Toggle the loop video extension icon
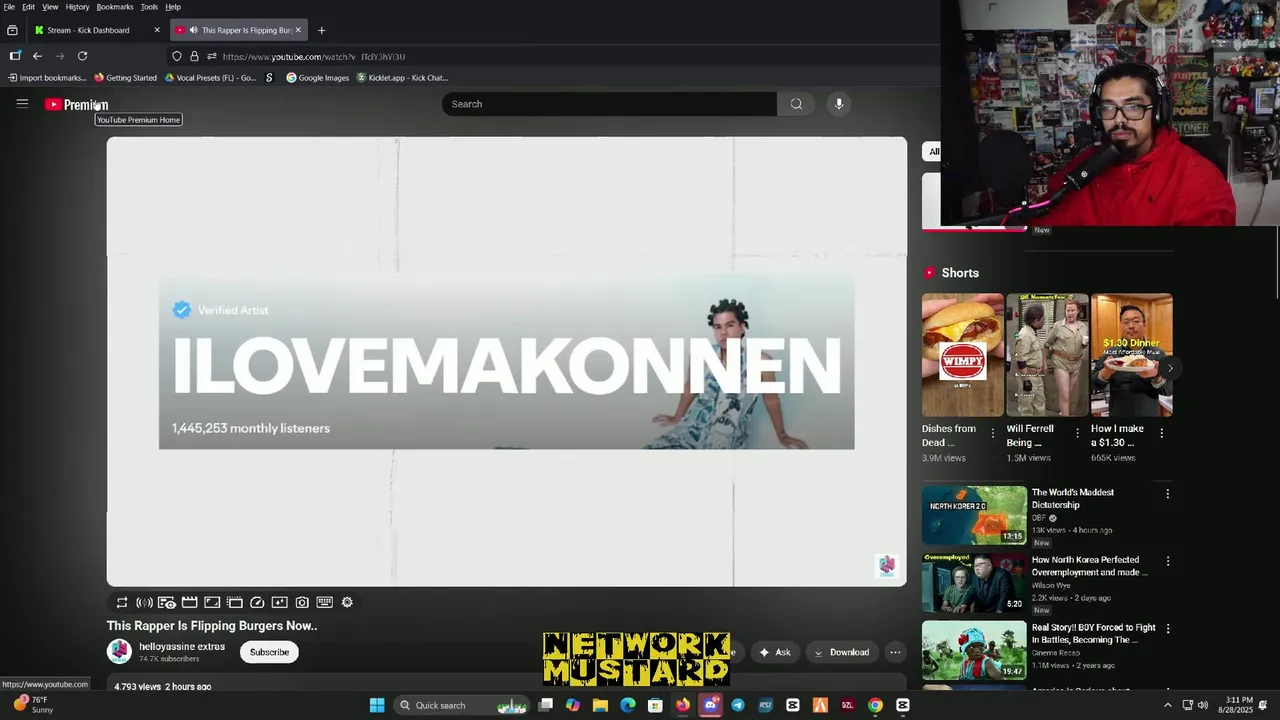The image size is (1280, 720). (x=122, y=602)
